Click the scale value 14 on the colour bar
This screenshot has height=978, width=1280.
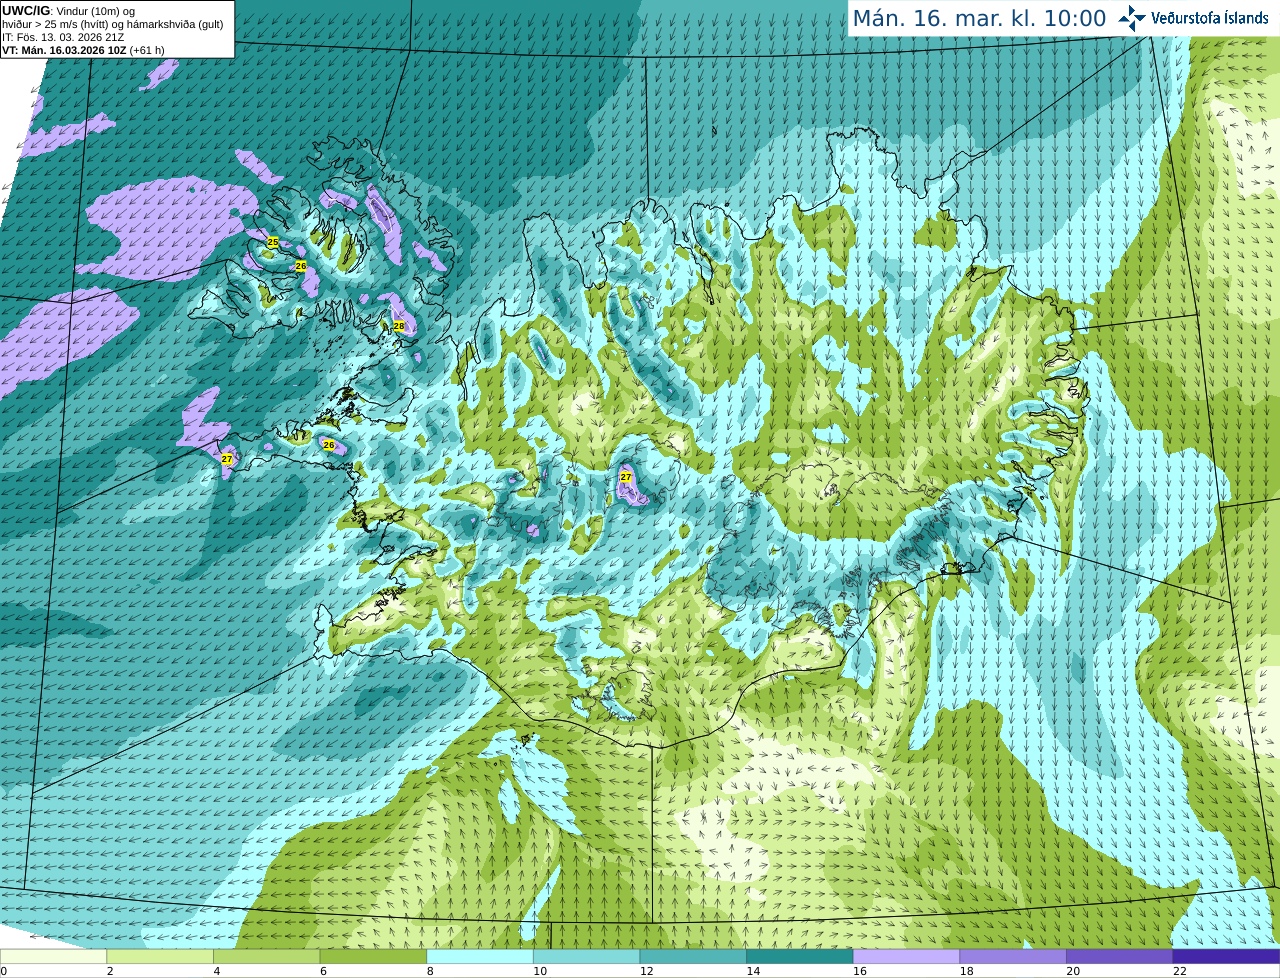tap(753, 971)
